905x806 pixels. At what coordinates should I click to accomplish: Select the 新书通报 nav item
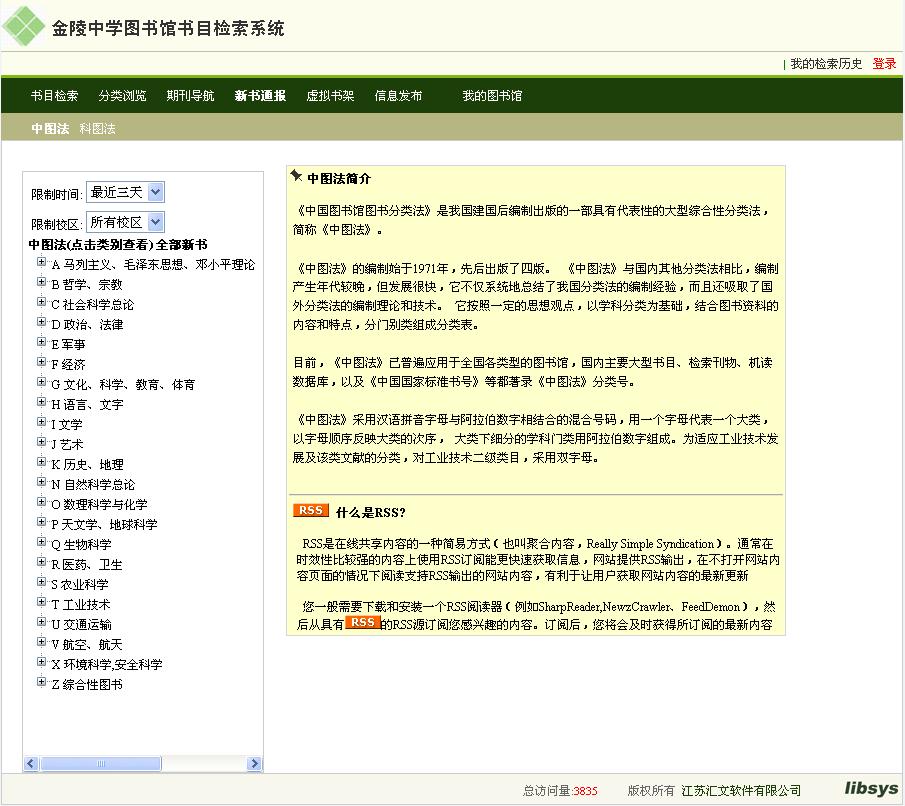[260, 96]
